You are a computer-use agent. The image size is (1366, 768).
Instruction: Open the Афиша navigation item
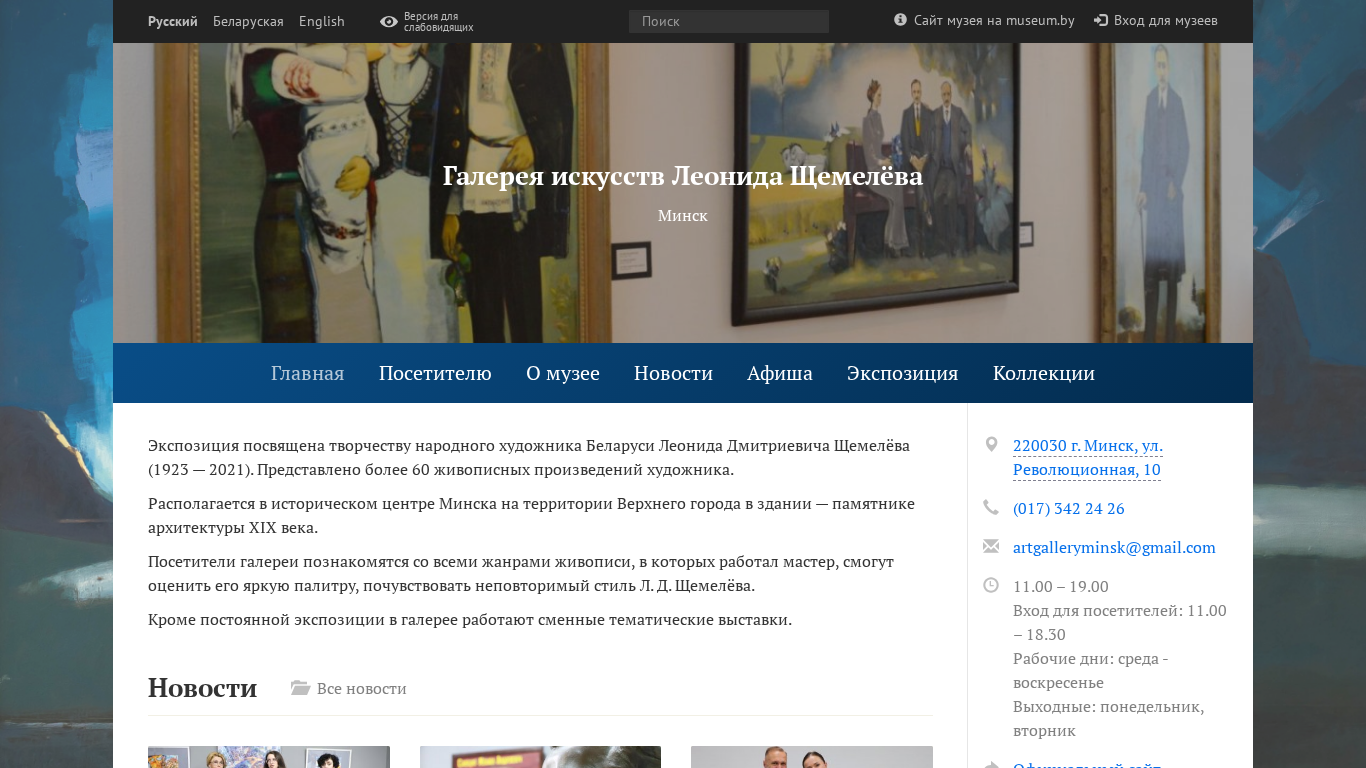coord(780,373)
